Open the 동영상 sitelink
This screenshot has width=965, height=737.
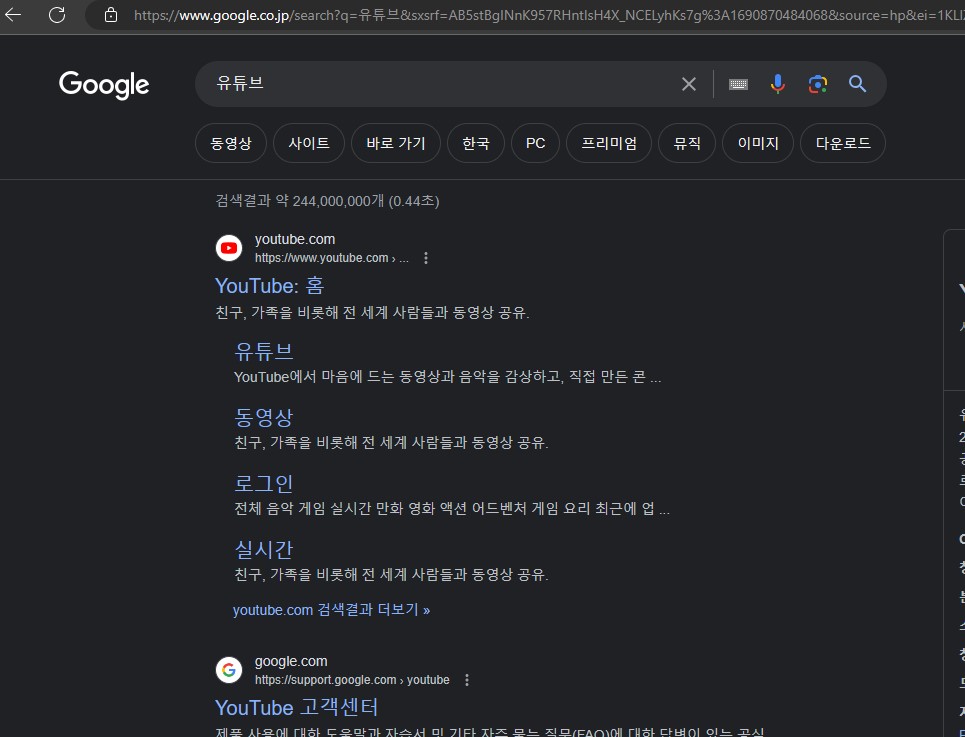[263, 417]
